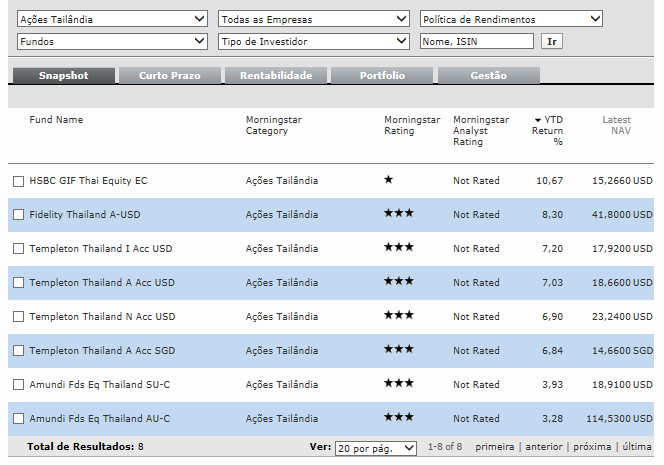664x465 pixels.
Task: Click Total de Resultados: 8 text
Action: click(x=85, y=447)
